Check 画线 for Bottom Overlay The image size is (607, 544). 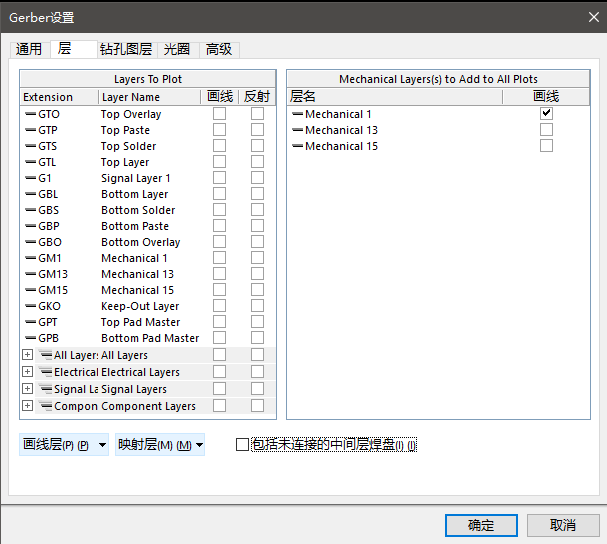point(219,242)
